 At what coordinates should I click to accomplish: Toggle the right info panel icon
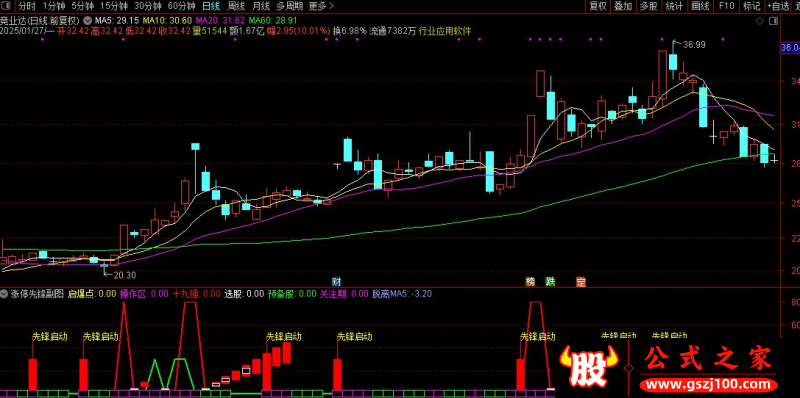coord(773,21)
